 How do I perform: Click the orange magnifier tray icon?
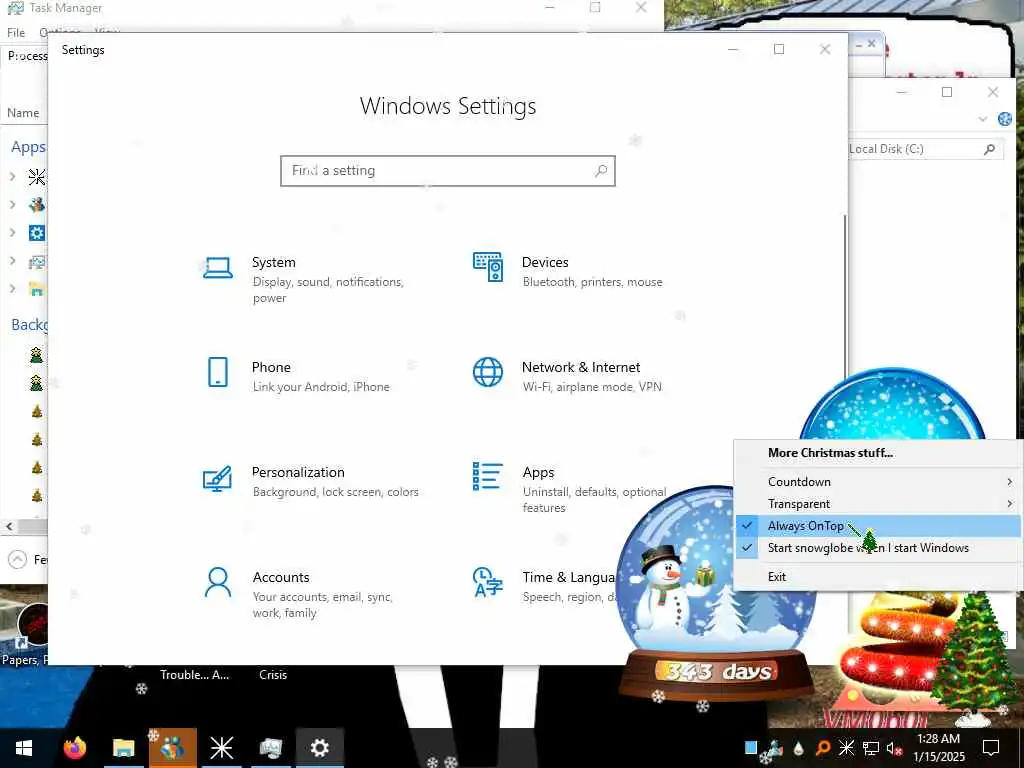(823, 748)
